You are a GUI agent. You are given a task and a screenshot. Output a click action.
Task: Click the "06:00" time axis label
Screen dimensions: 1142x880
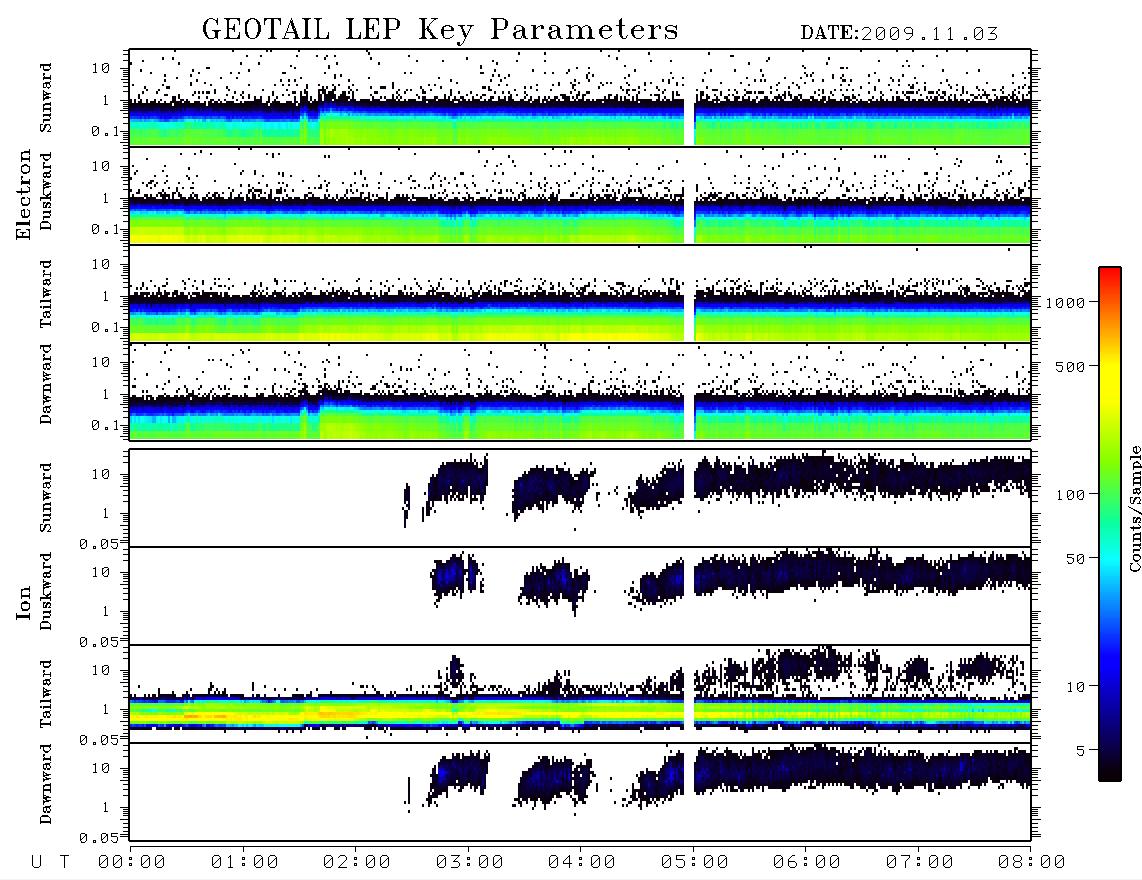click(807, 863)
